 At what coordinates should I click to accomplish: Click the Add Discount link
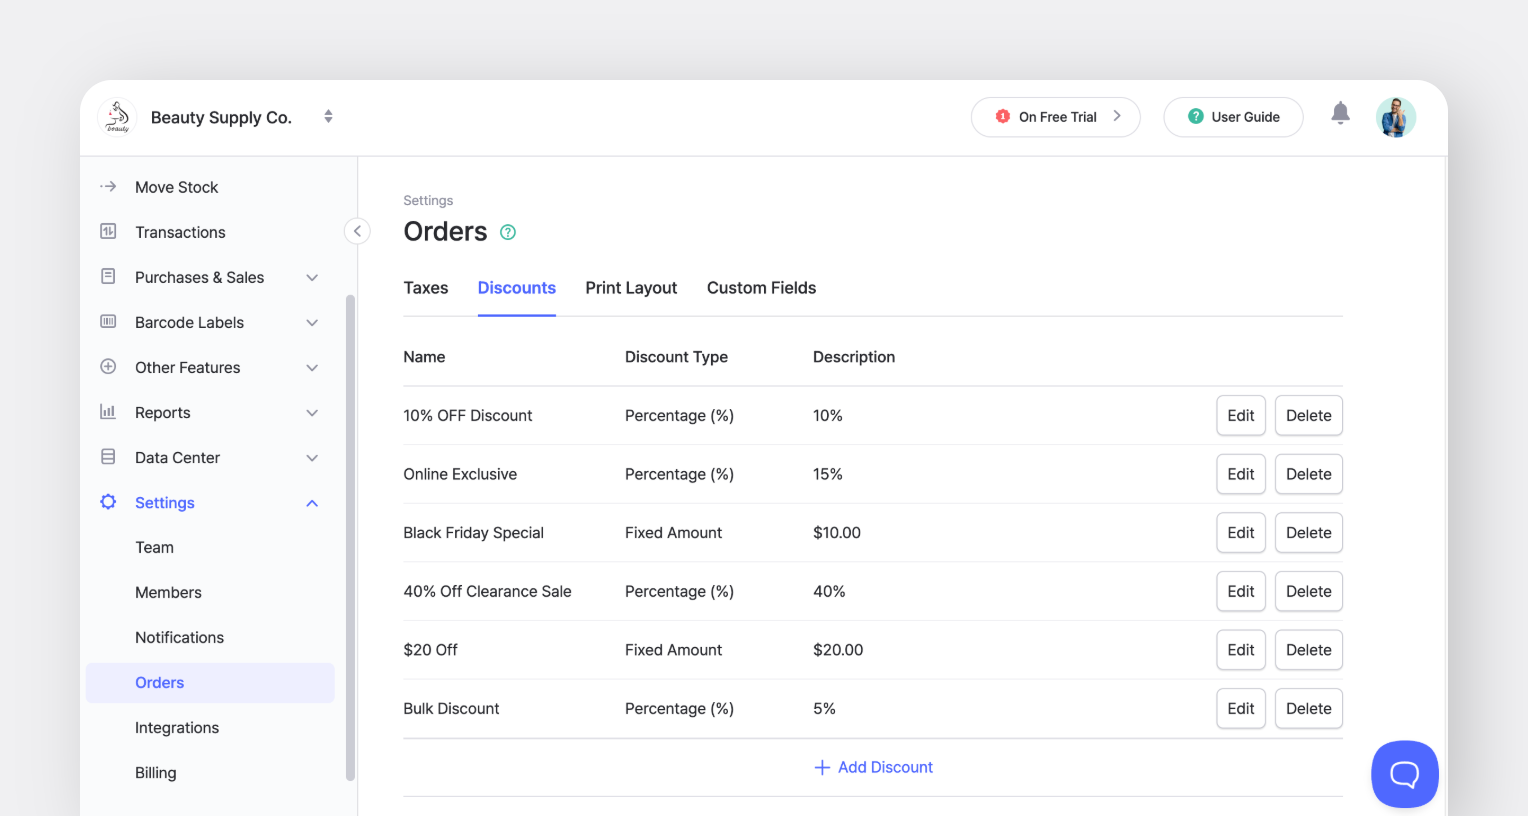click(873, 767)
